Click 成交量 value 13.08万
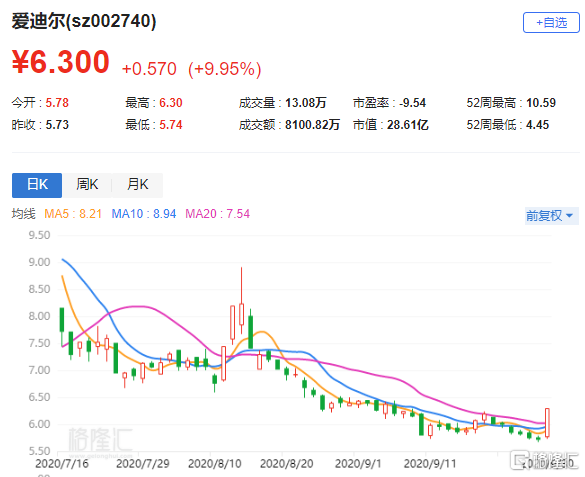The image size is (585, 477). [x=306, y=103]
